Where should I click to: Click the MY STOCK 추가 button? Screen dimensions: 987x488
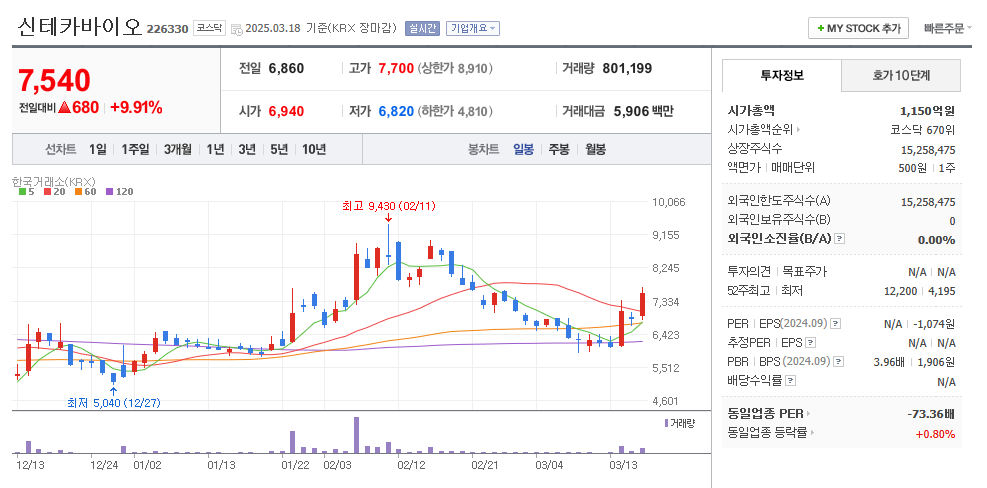[858, 28]
